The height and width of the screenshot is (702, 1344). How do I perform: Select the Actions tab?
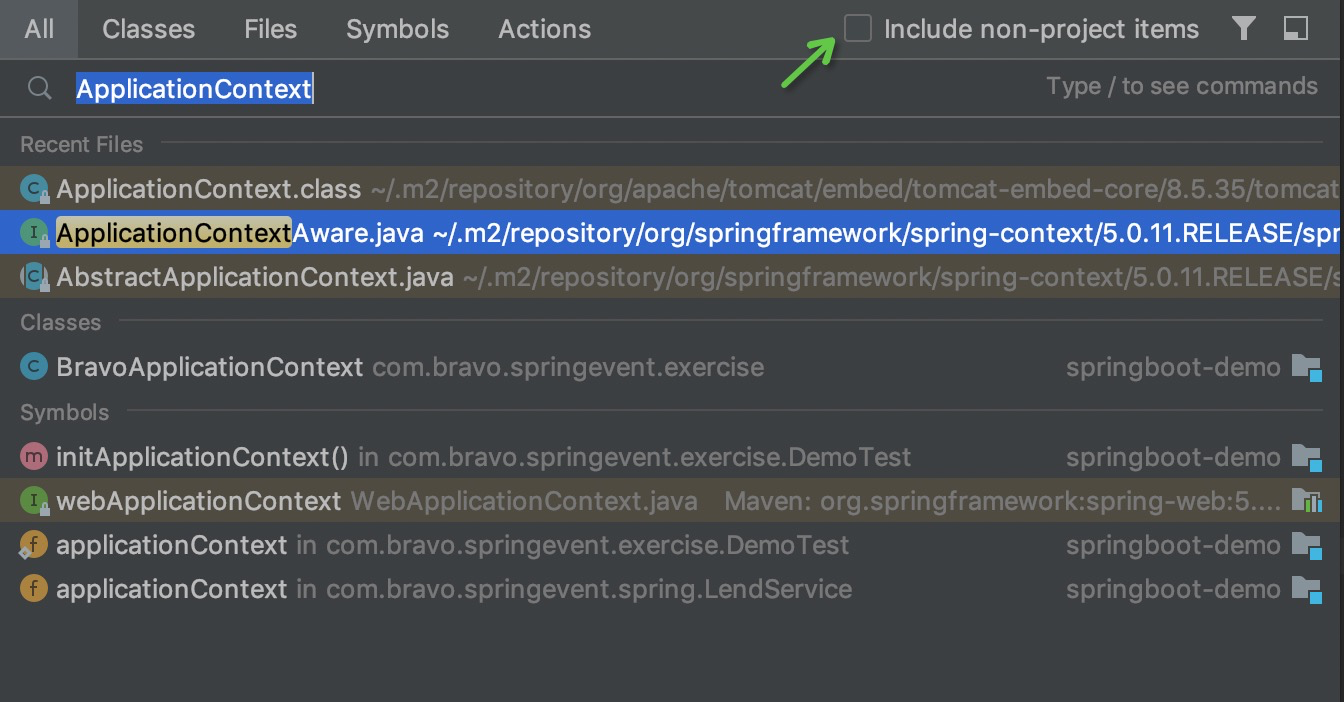(544, 29)
